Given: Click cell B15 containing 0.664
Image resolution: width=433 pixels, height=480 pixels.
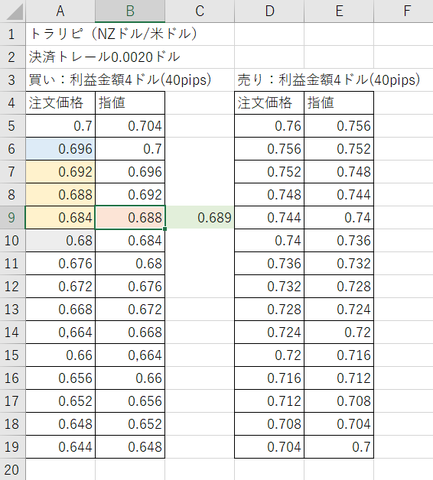Looking at the screenshot, I should coord(130,355).
